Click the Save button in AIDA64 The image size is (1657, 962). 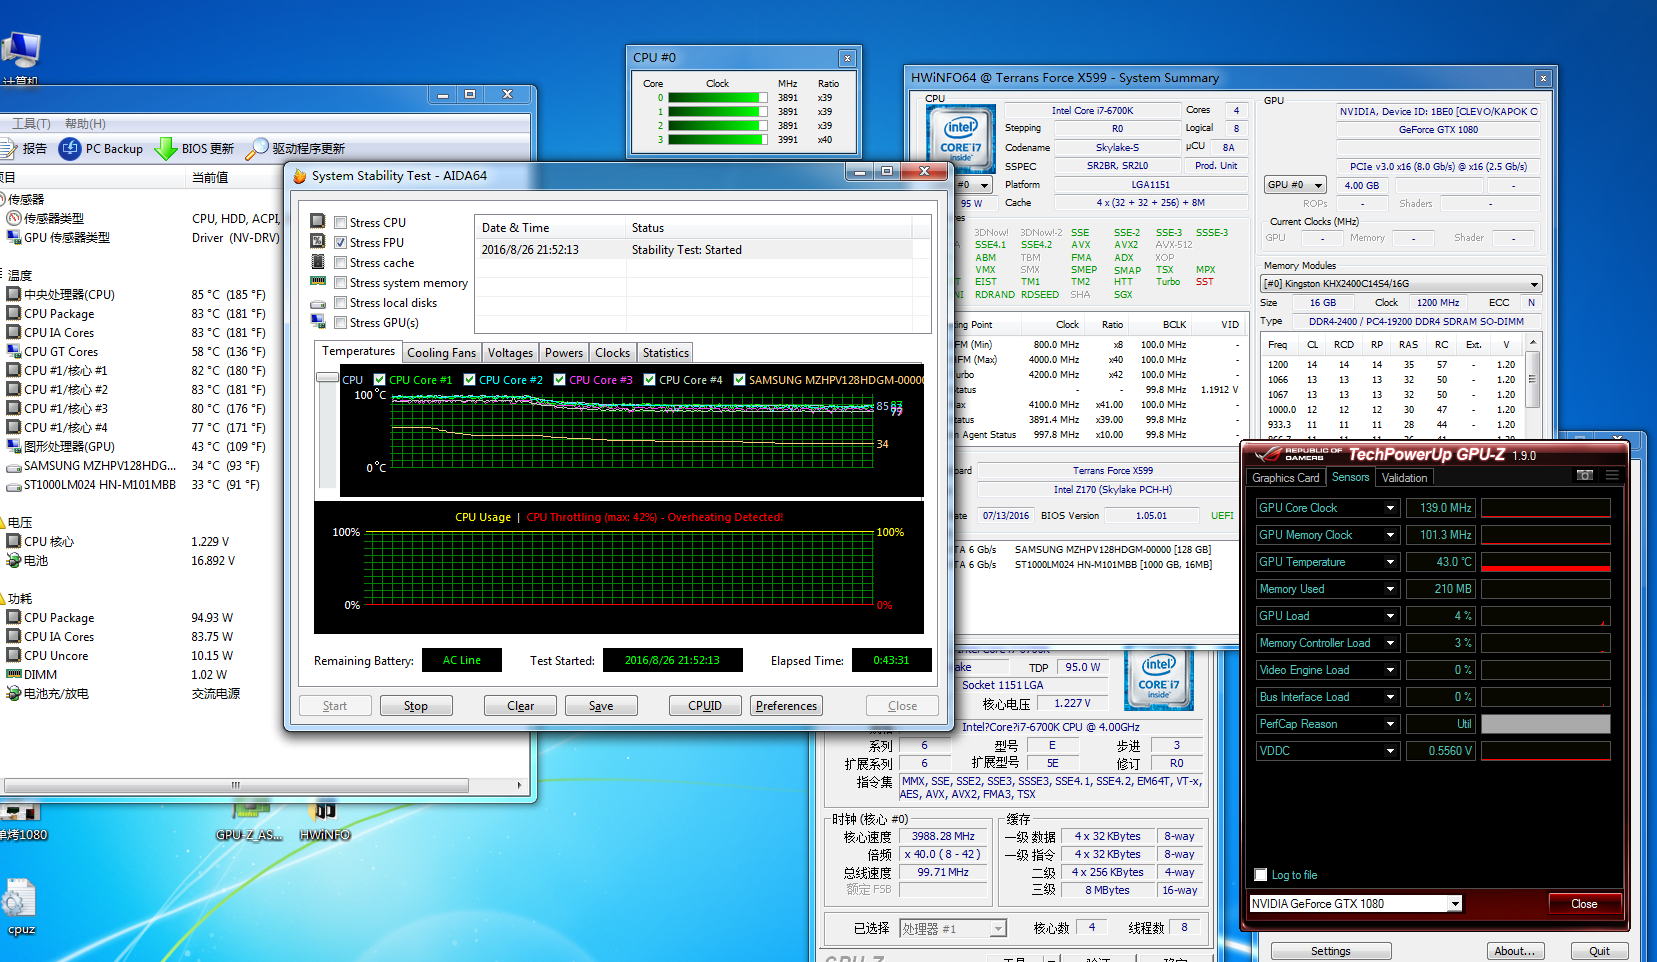(601, 706)
